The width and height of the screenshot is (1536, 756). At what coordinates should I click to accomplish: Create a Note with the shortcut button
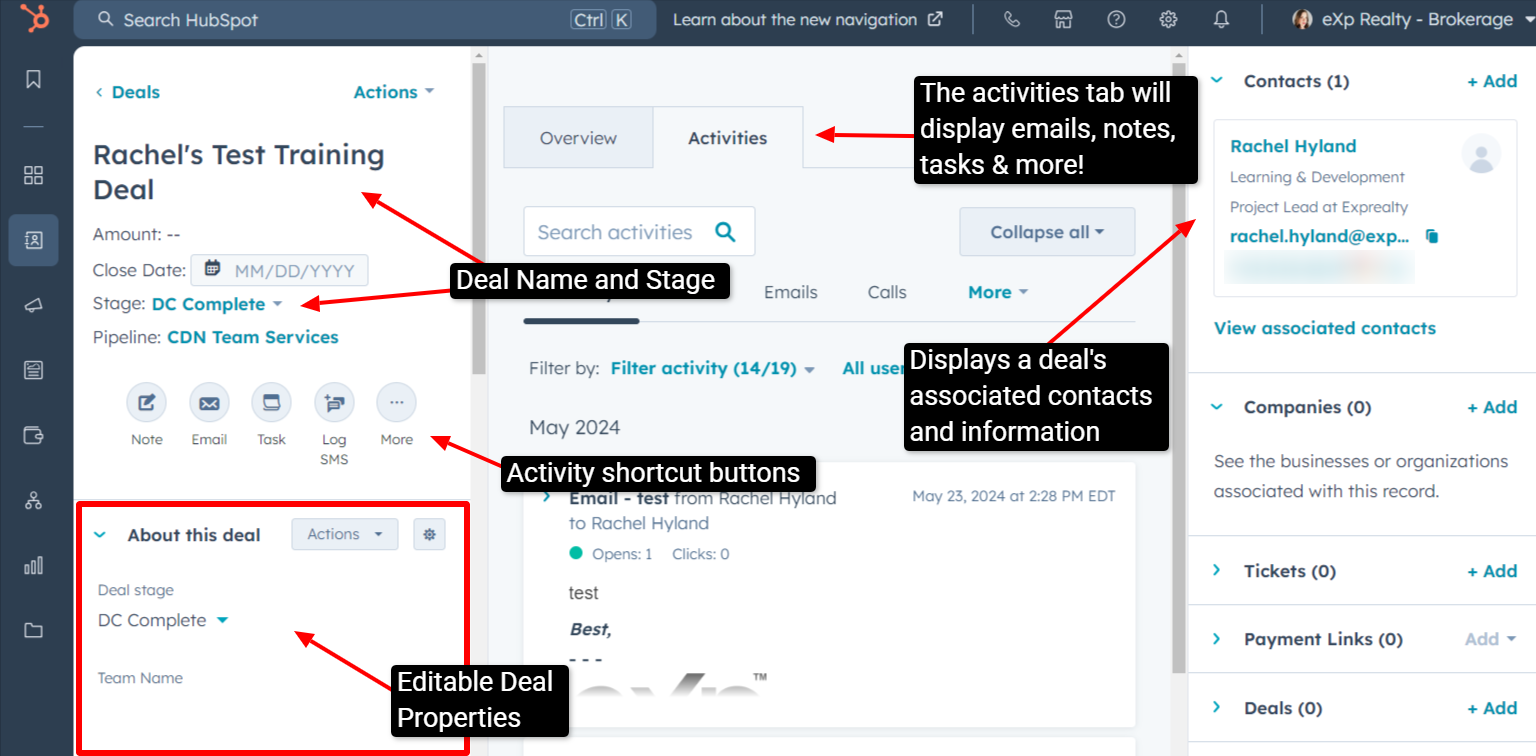coord(146,403)
